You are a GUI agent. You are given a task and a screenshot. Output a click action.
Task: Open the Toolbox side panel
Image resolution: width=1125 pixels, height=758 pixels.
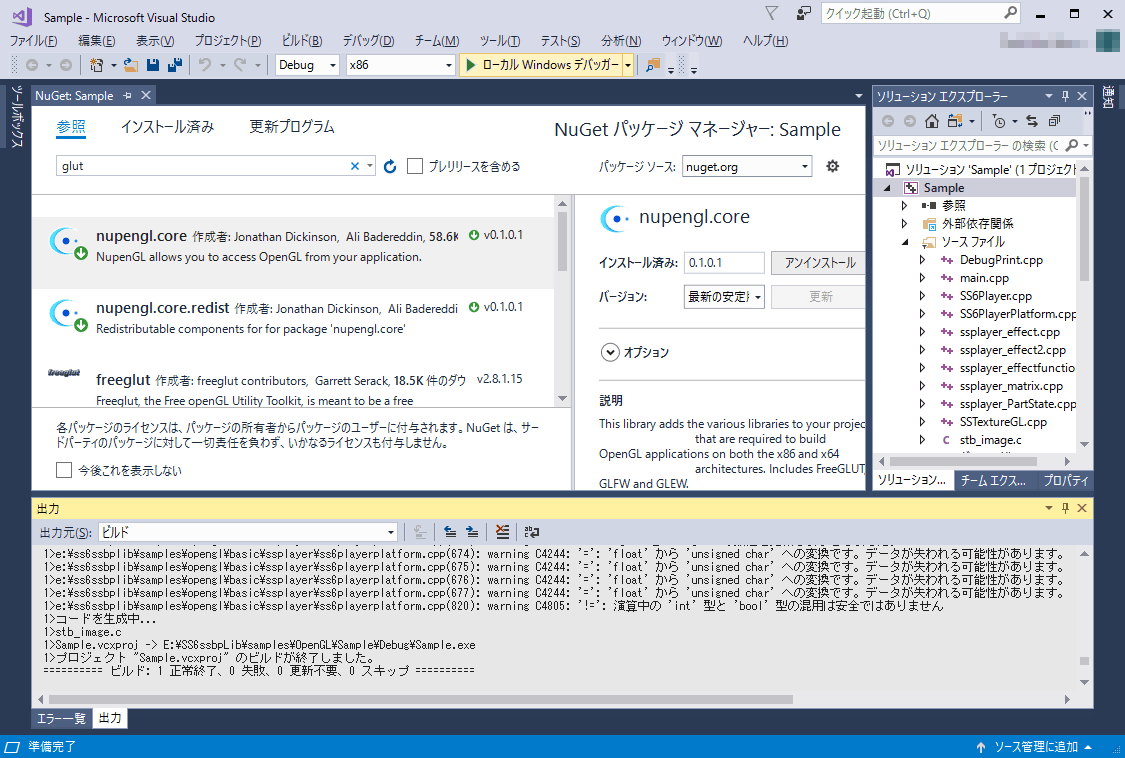coord(16,116)
